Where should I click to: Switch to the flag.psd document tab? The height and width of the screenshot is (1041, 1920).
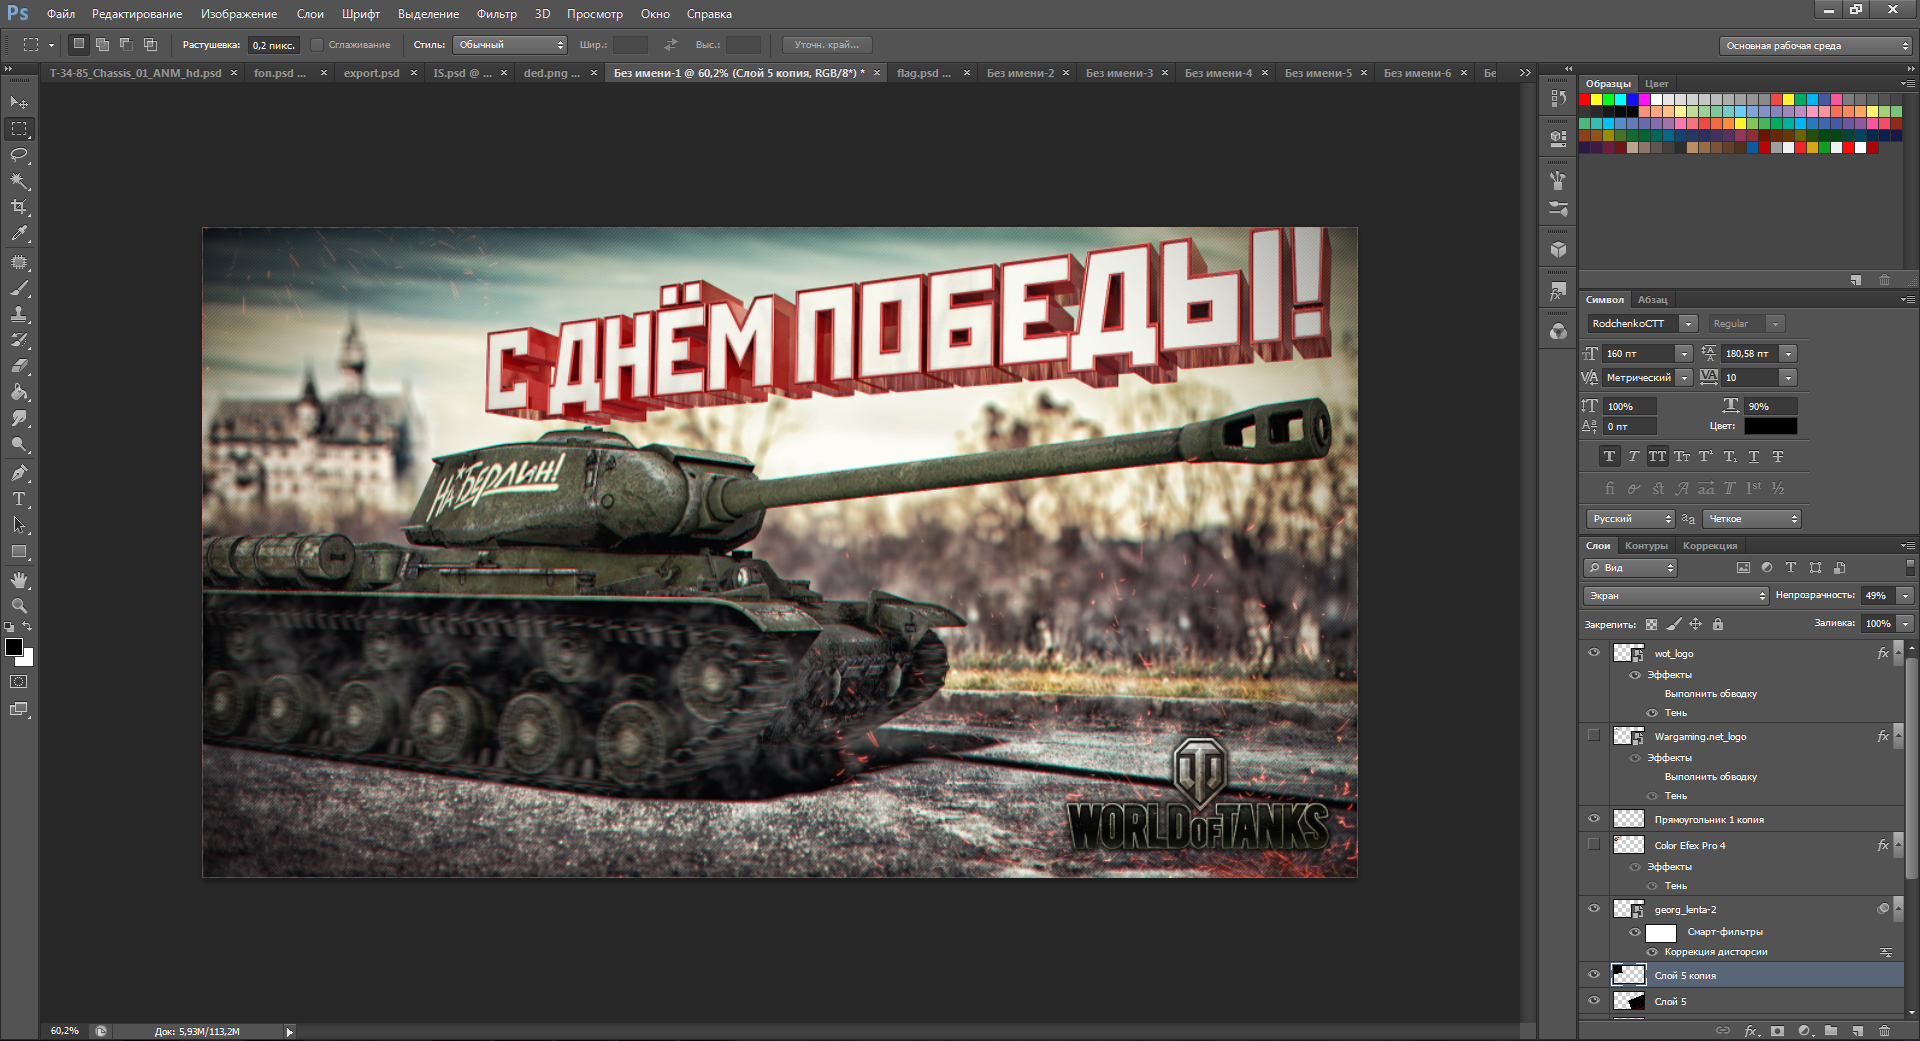(x=922, y=73)
